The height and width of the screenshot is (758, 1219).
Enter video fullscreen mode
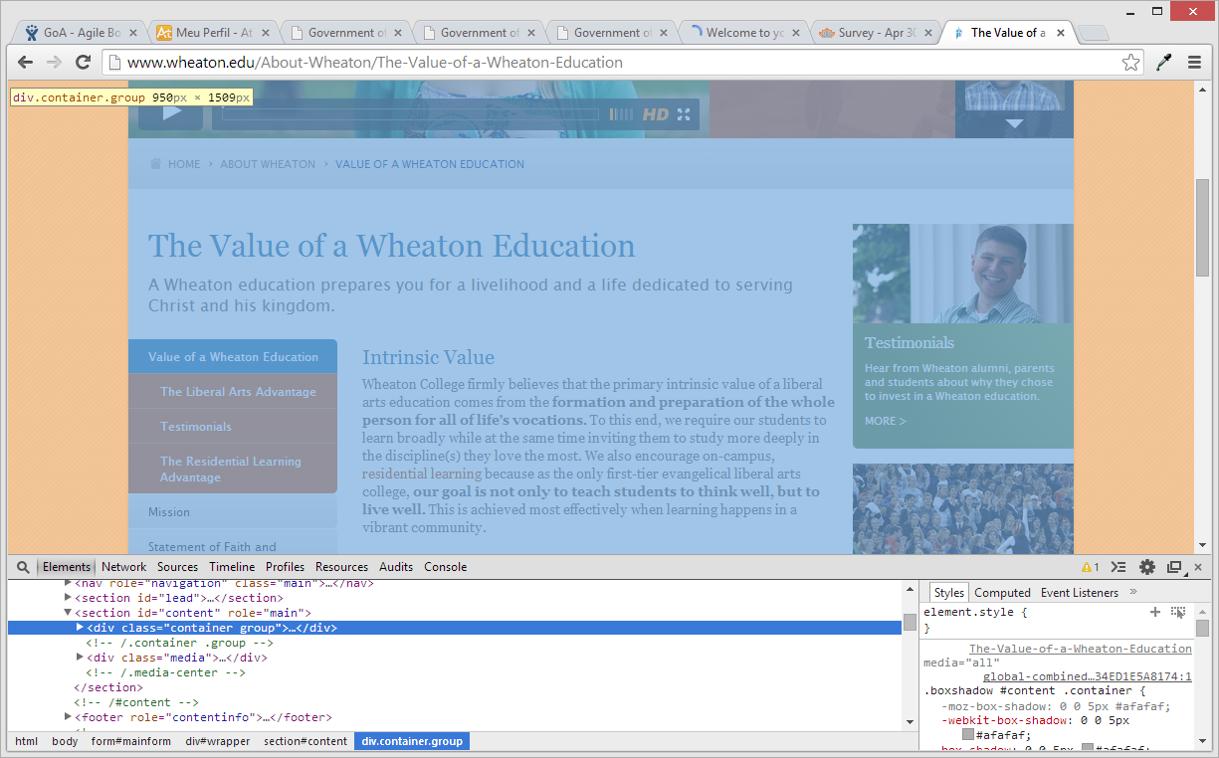point(684,114)
